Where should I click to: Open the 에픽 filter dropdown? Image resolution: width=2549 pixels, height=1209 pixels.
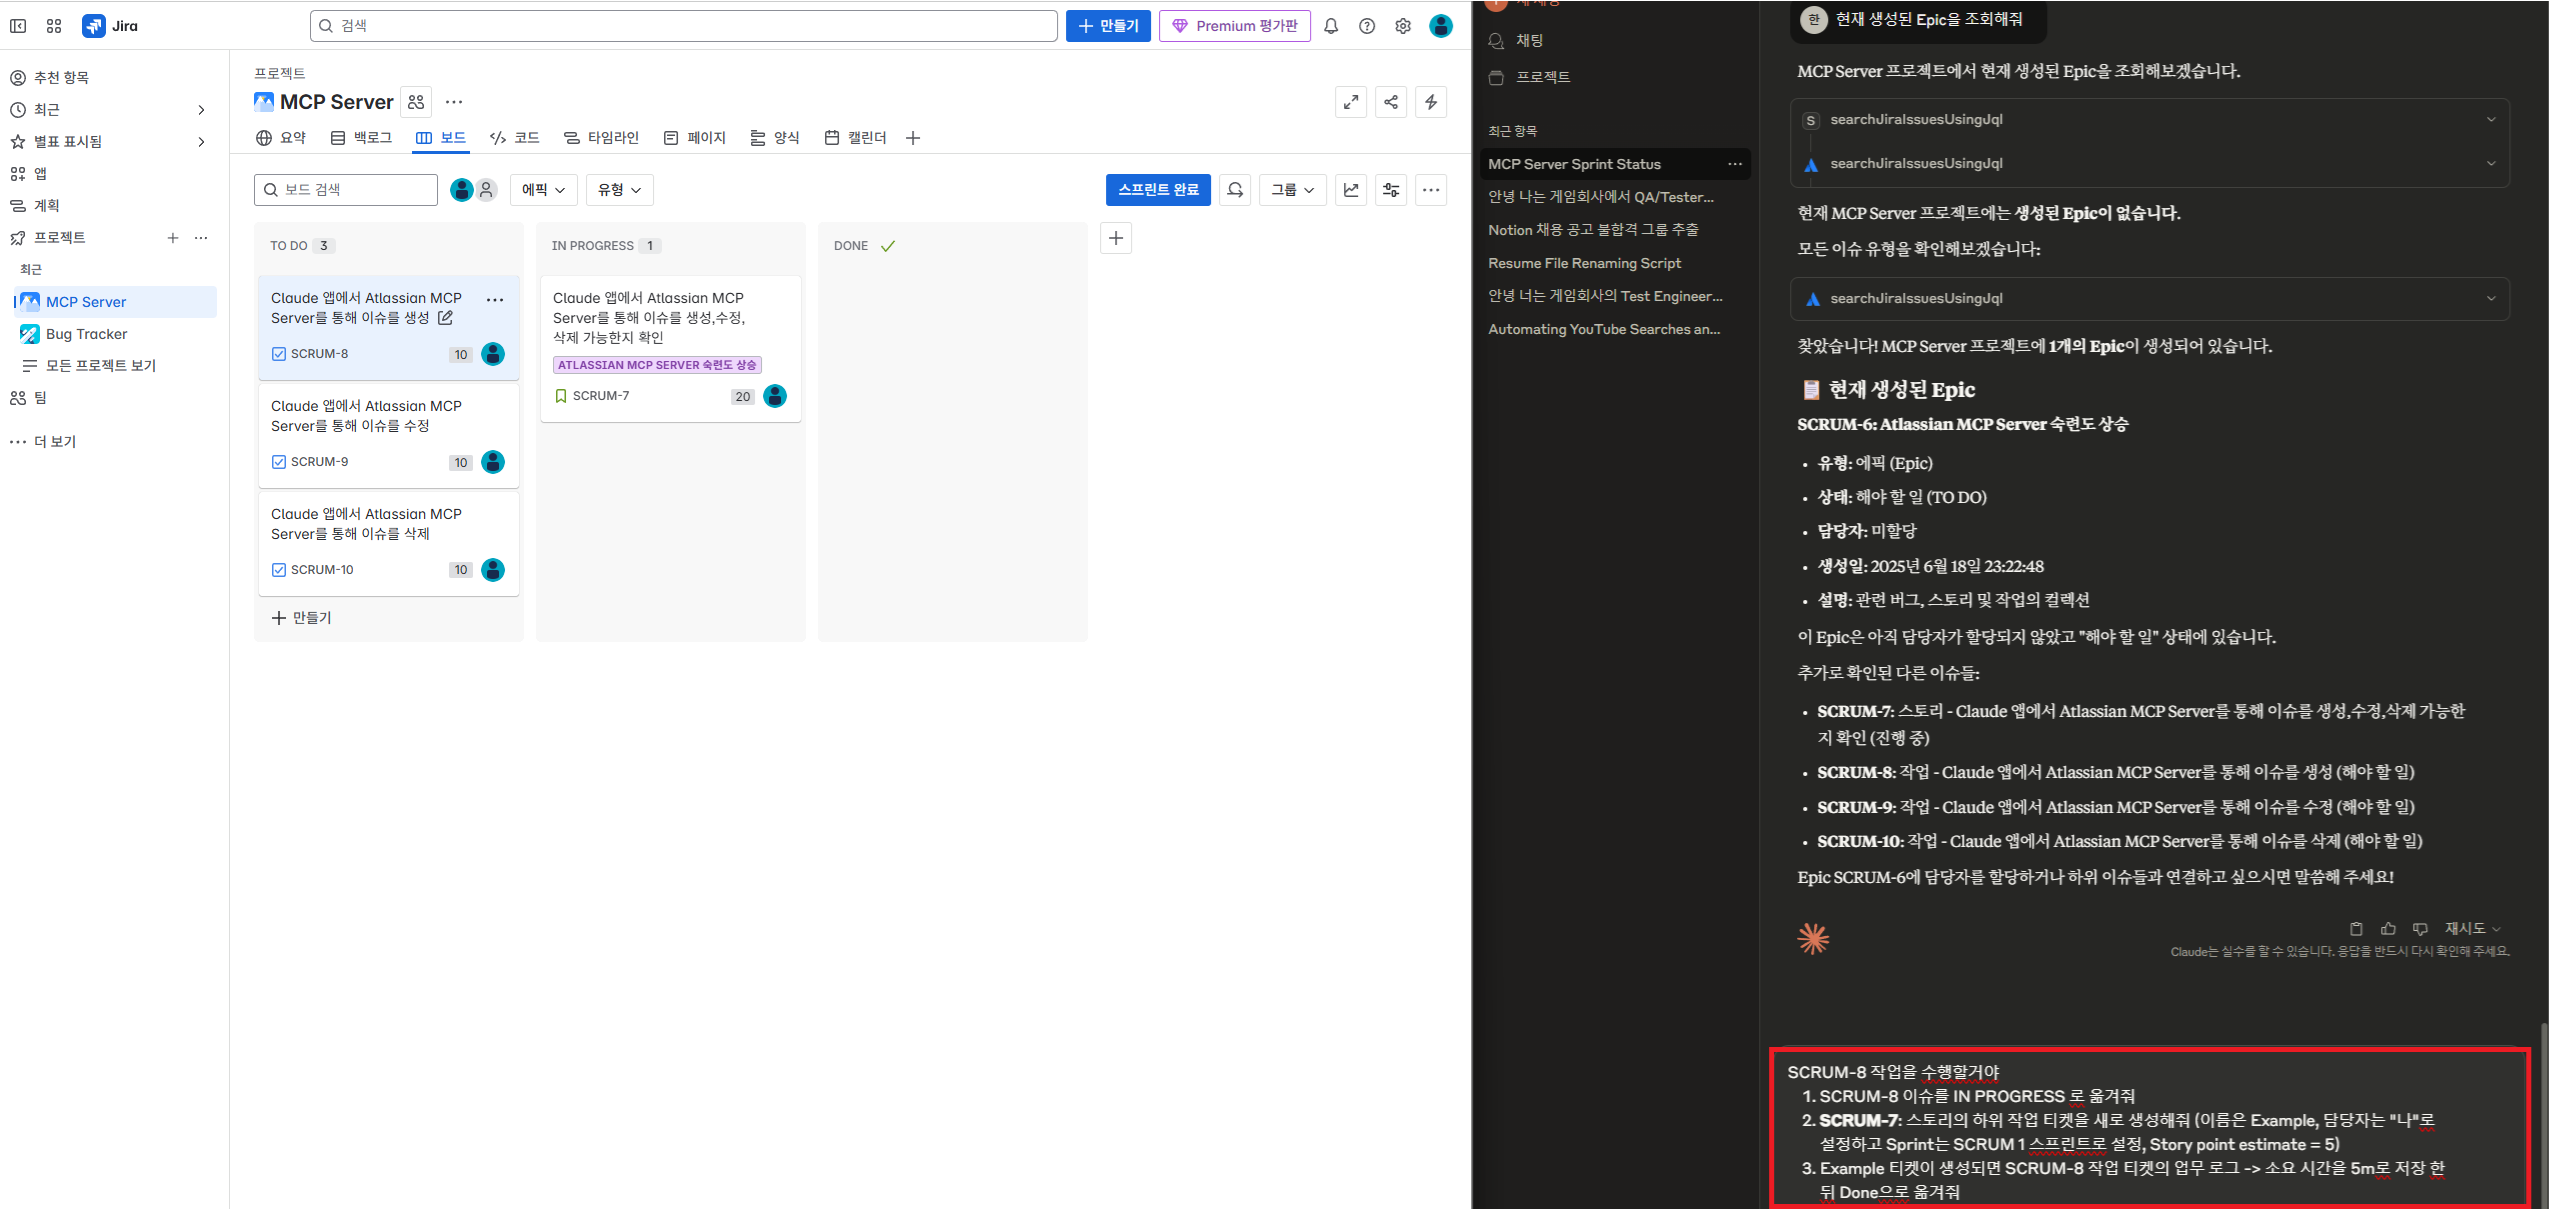[x=543, y=190]
